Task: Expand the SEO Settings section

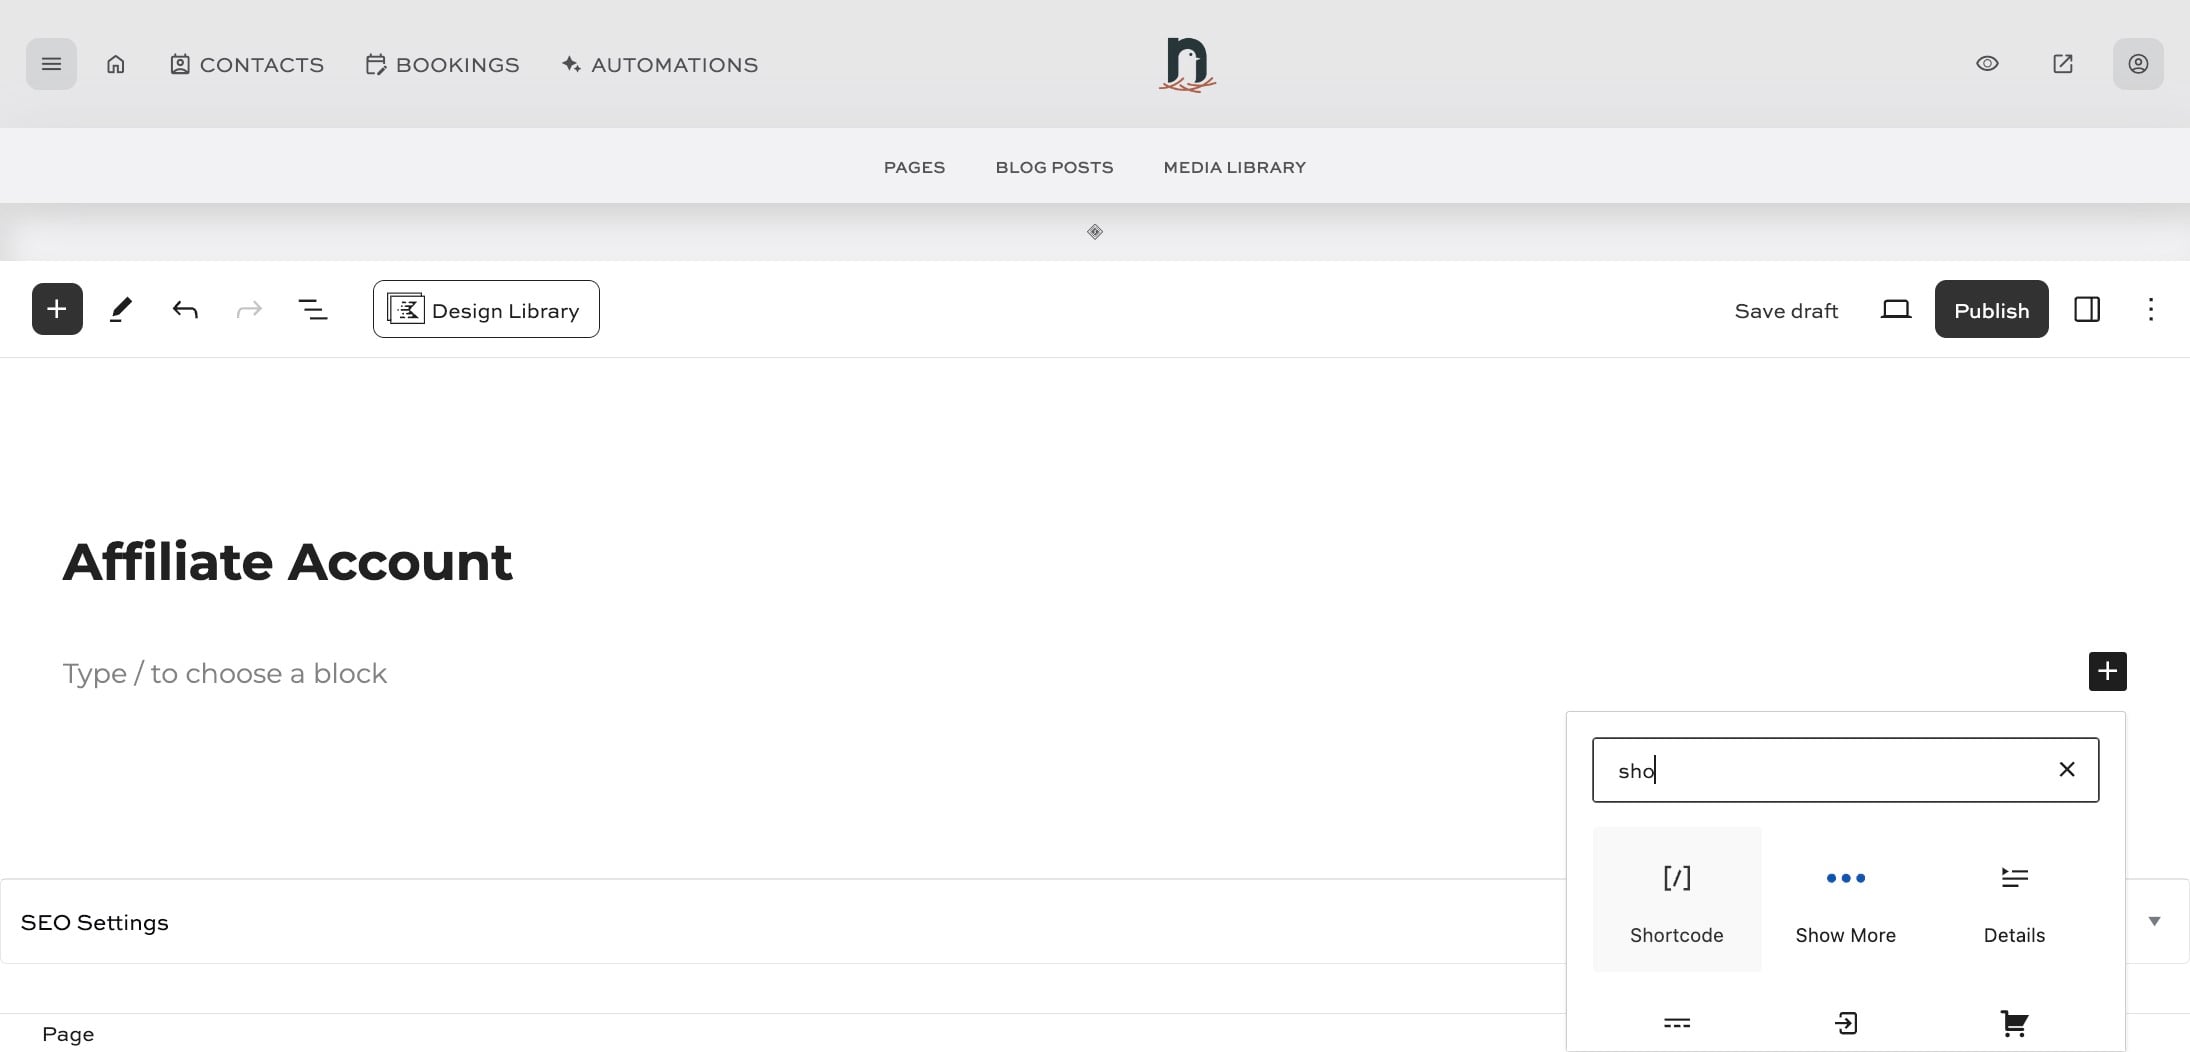Action: click(95, 921)
